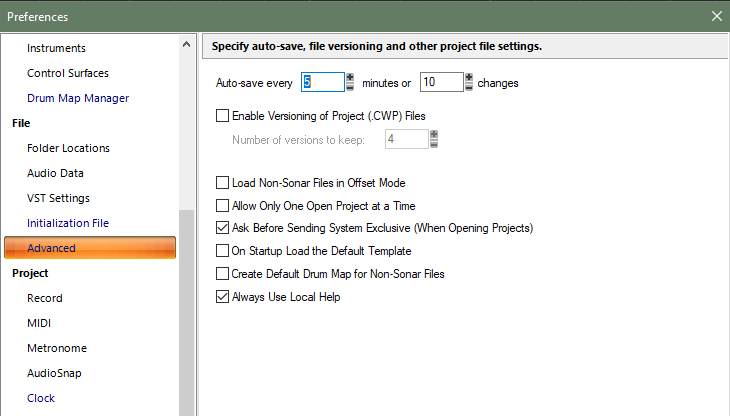Screen dimensions: 730x416
Task: Open the Metronome project settings
Action: [x=57, y=348]
